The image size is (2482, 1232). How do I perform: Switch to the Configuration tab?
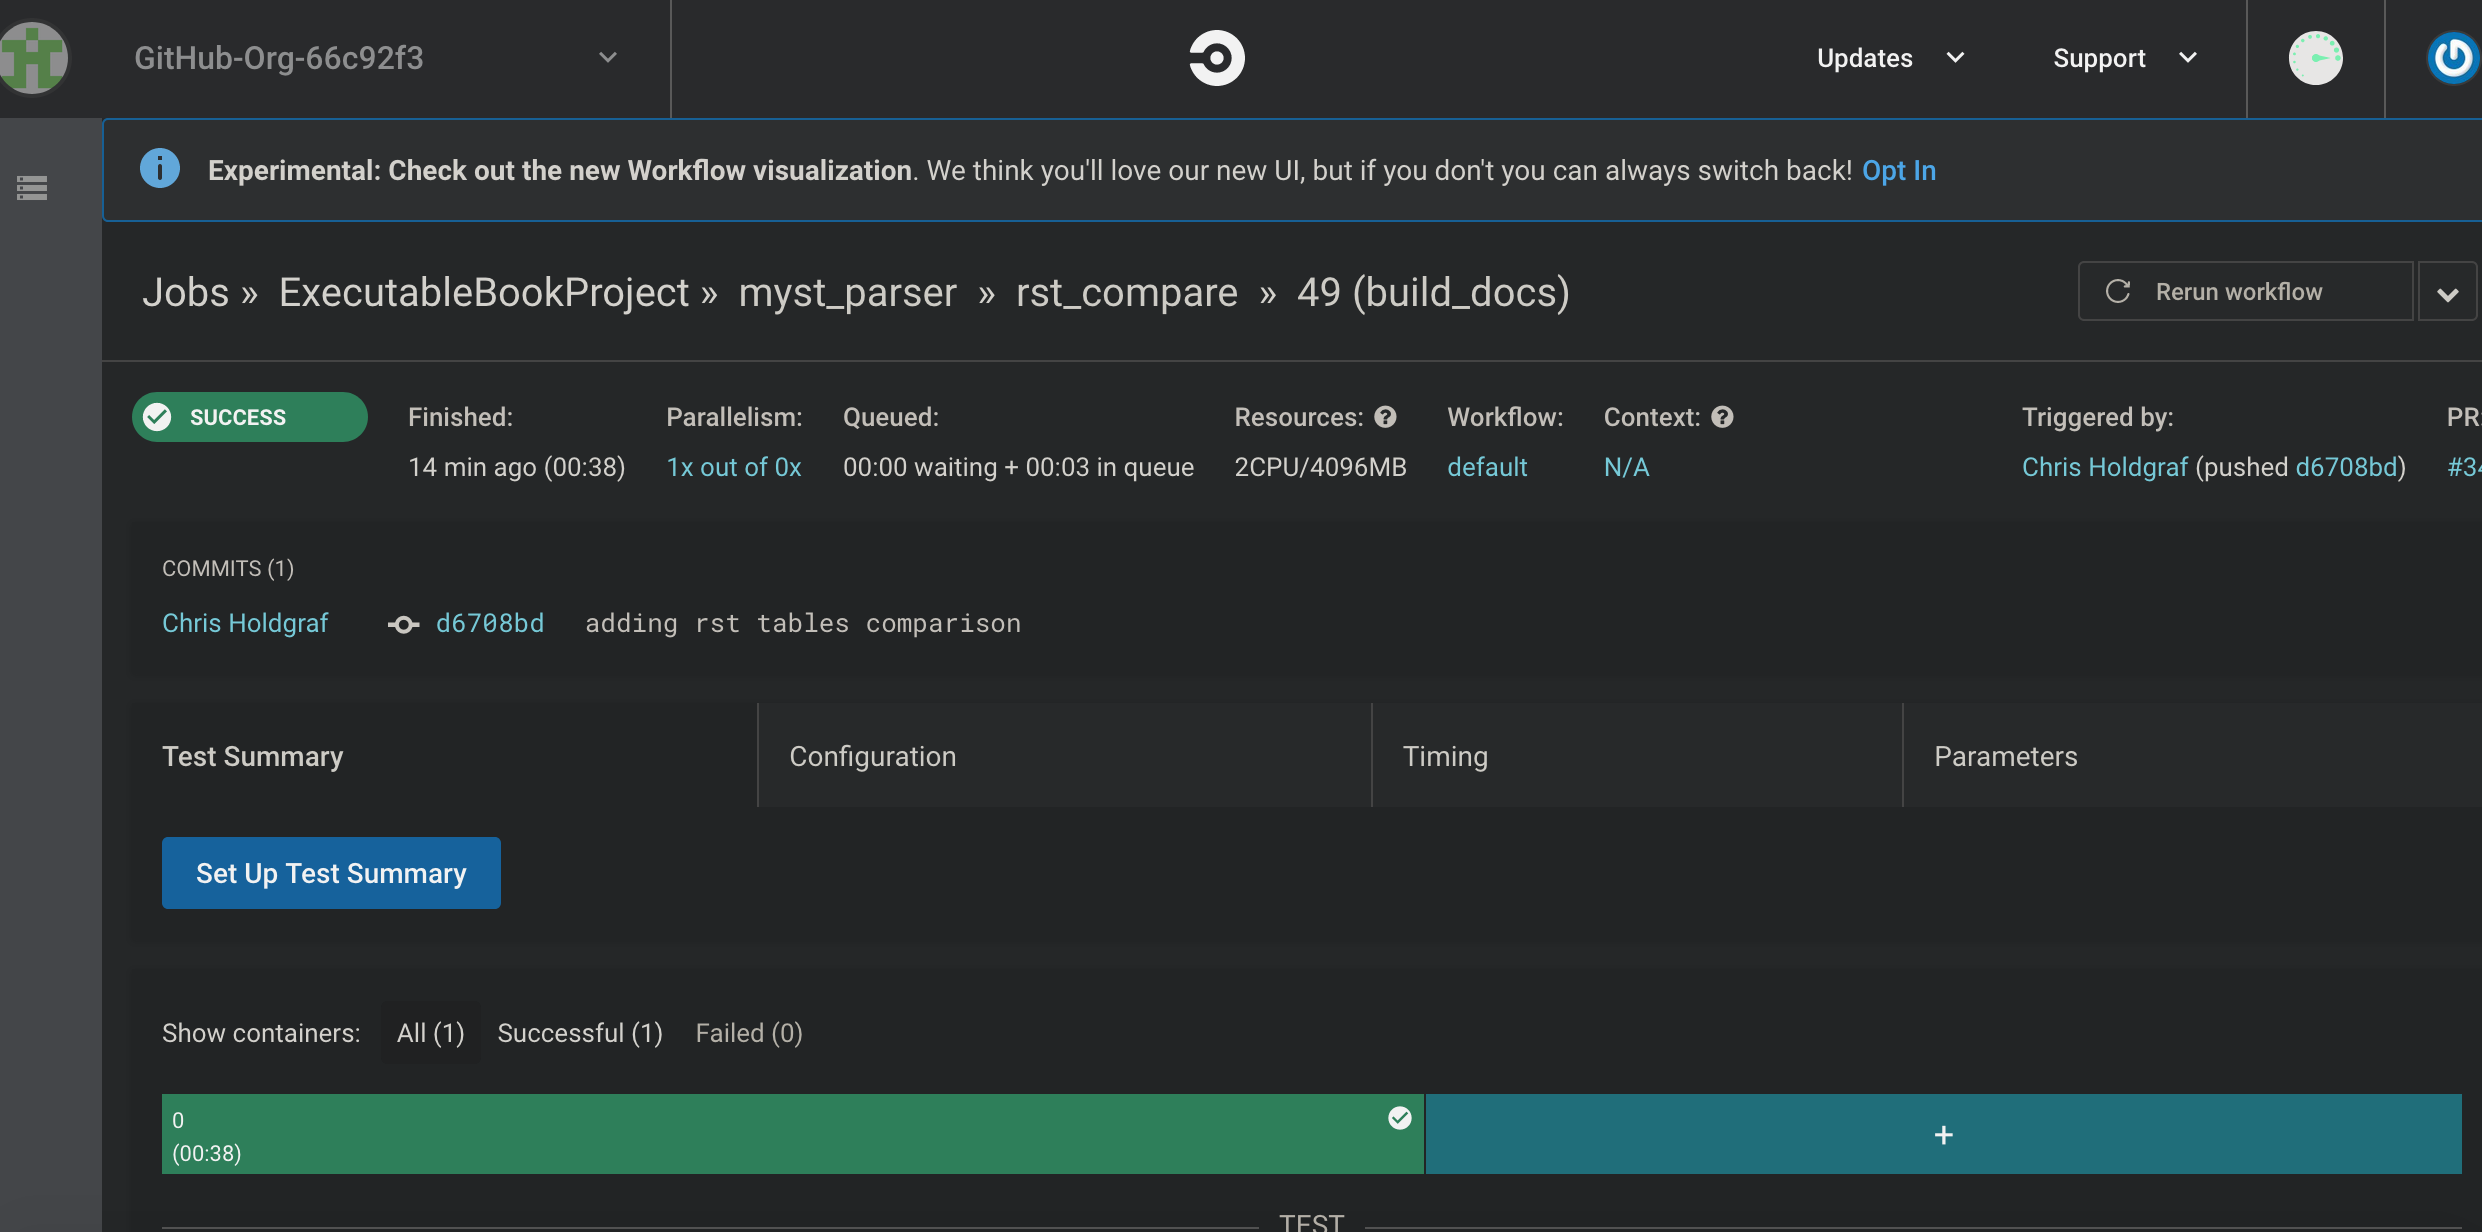tap(1065, 756)
